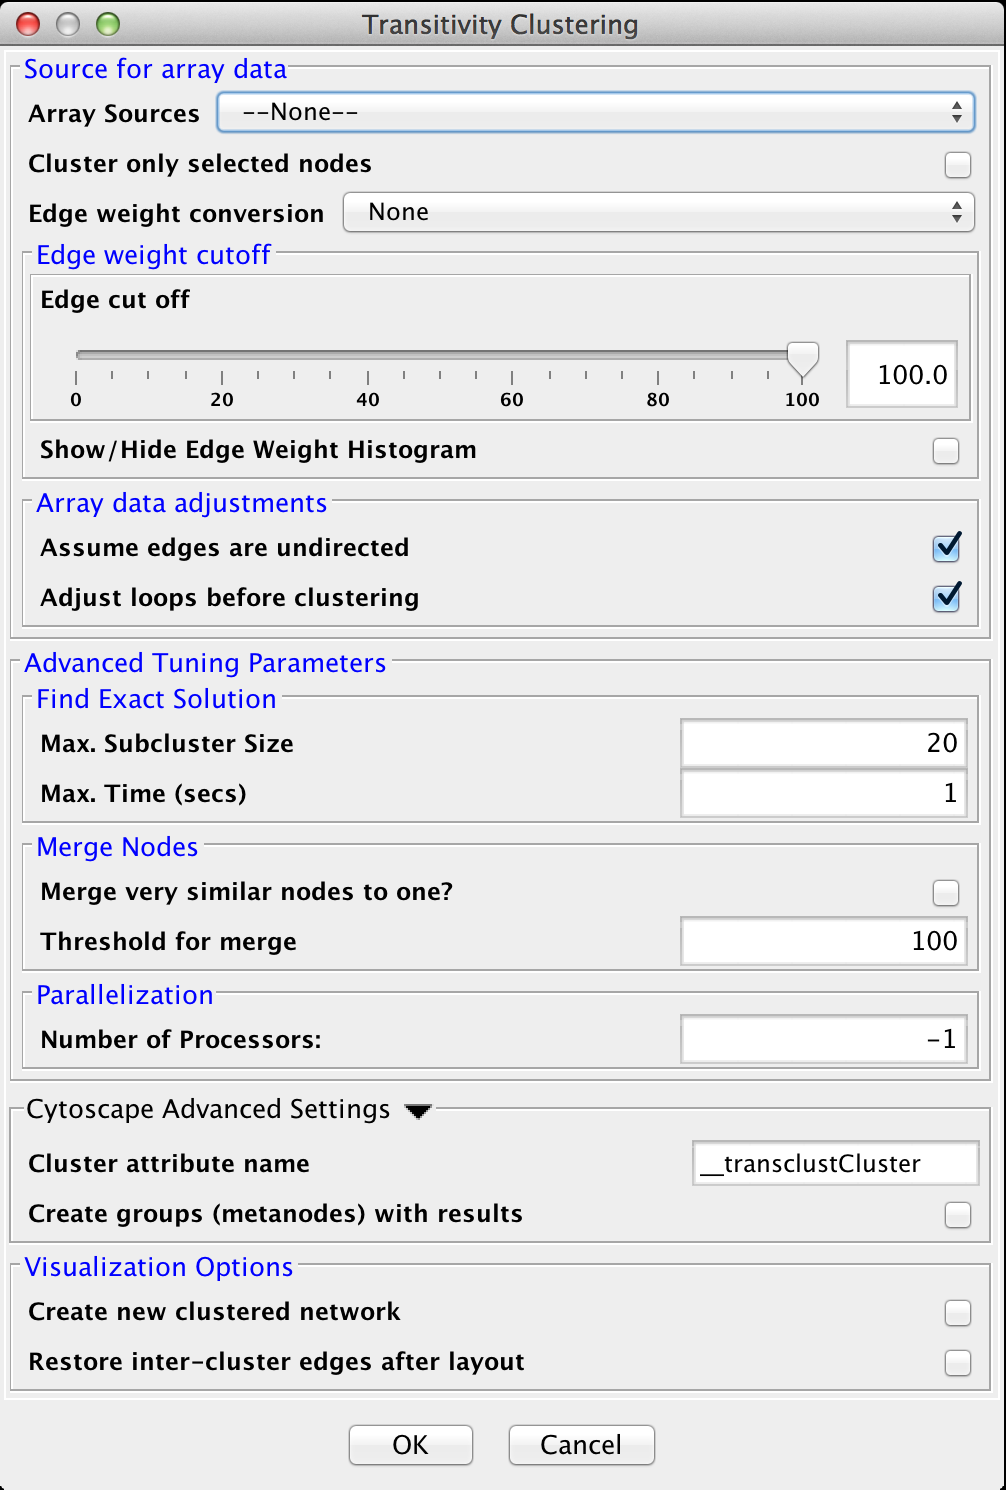Enable Merge very similar nodes checkbox

[945, 892]
